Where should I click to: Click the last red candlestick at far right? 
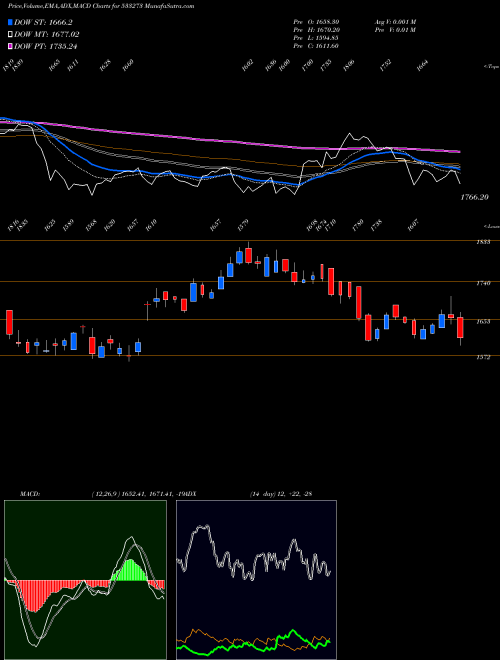point(460,327)
